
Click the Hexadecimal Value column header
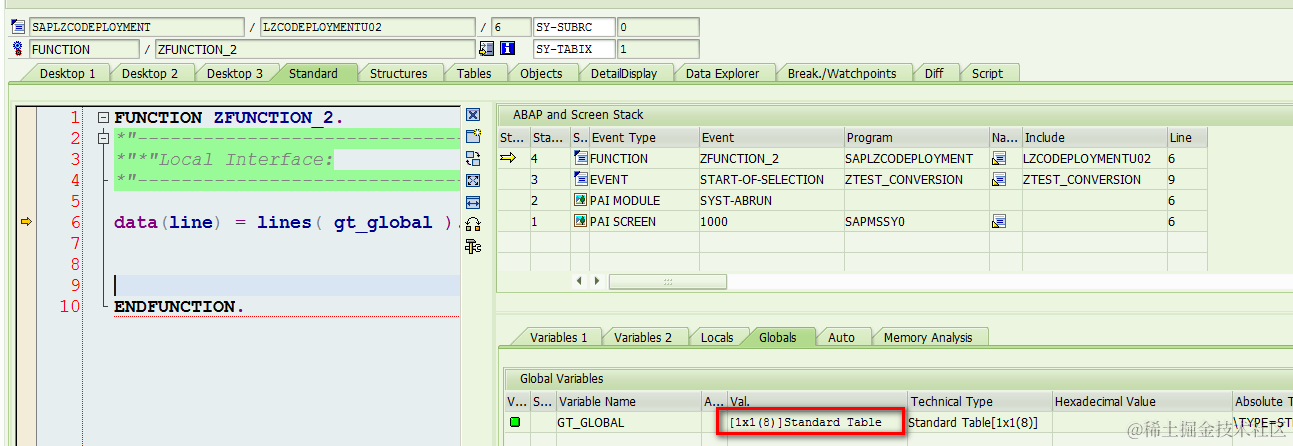click(1141, 401)
